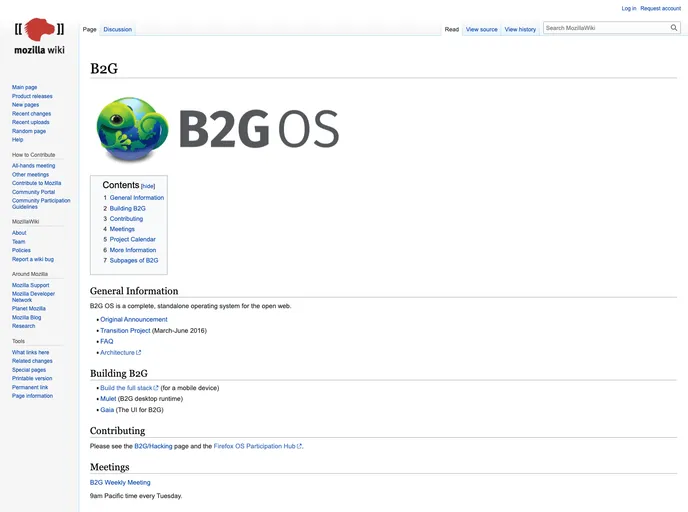688x512 pixels.
Task: Jump to Subpages of B2G in Contents
Action: [x=134, y=260]
